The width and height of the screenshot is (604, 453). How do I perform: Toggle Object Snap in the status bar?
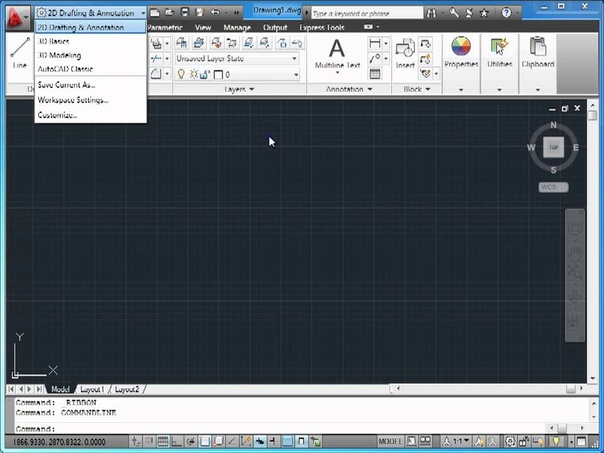pyautogui.click(x=205, y=441)
